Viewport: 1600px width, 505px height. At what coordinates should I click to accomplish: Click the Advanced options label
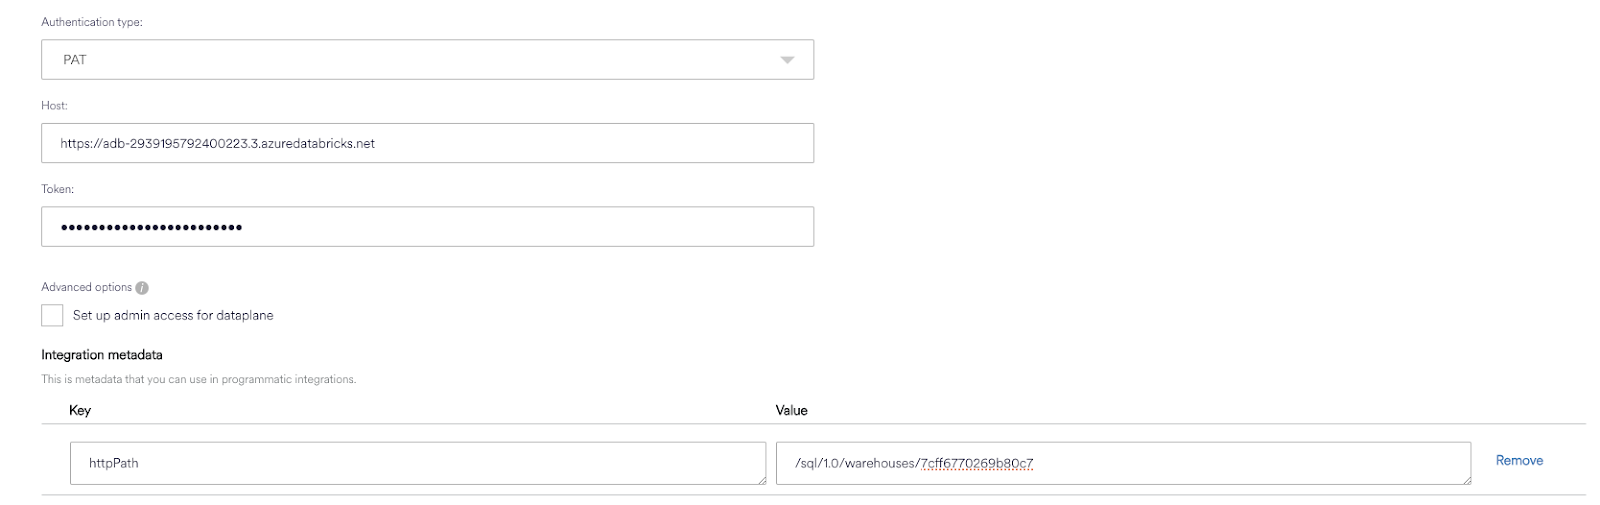(x=86, y=288)
